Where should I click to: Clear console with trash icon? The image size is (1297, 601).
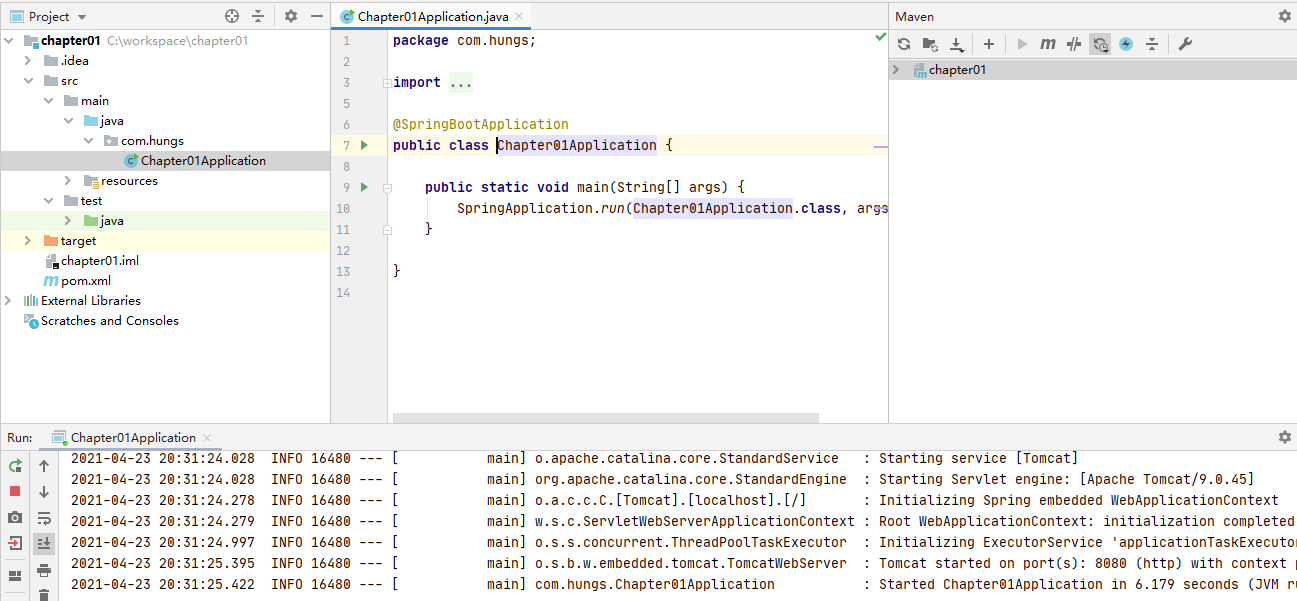click(x=44, y=595)
